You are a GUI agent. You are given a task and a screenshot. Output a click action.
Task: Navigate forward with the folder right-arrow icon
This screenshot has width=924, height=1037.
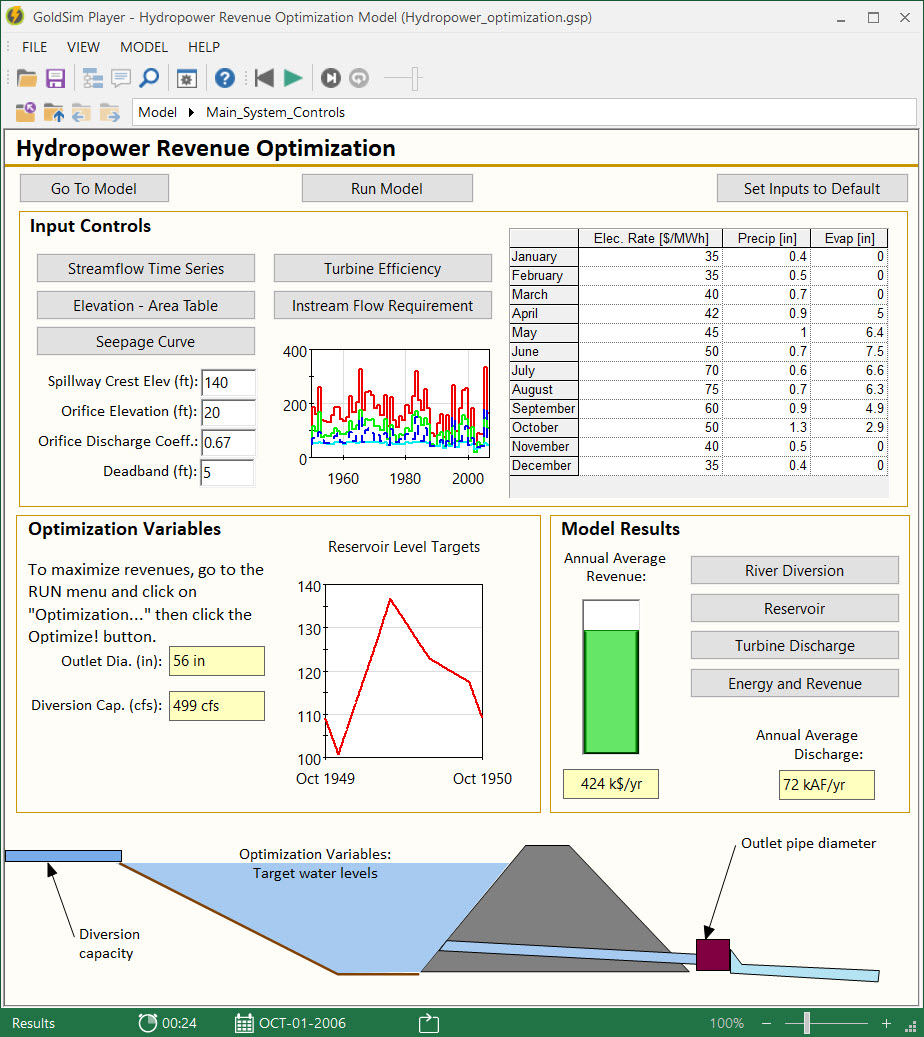[110, 112]
